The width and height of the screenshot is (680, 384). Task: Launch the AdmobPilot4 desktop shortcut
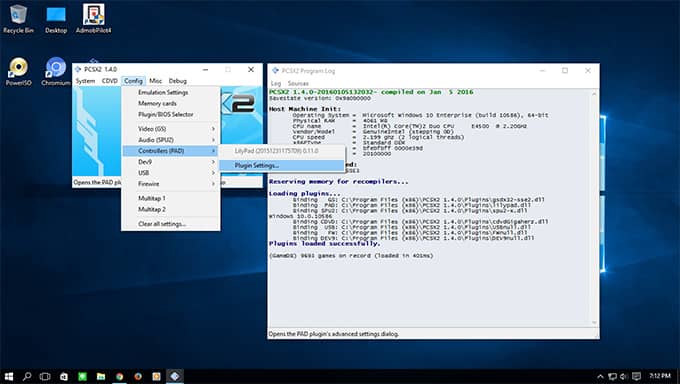click(x=94, y=18)
